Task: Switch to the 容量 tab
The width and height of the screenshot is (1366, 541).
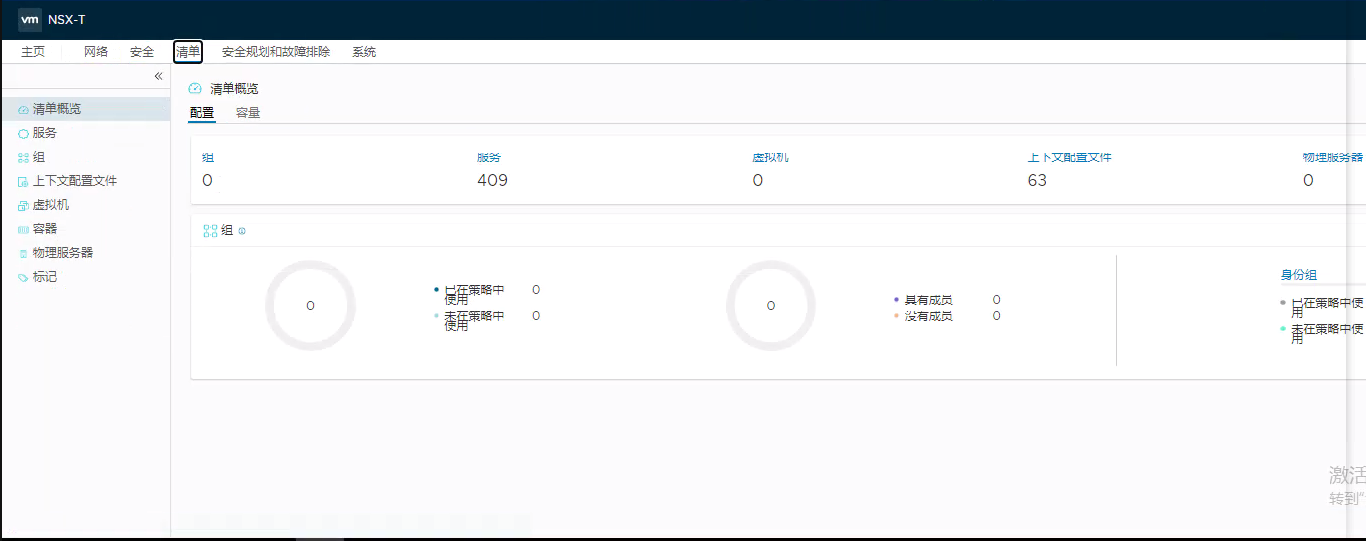Action: pos(248,113)
